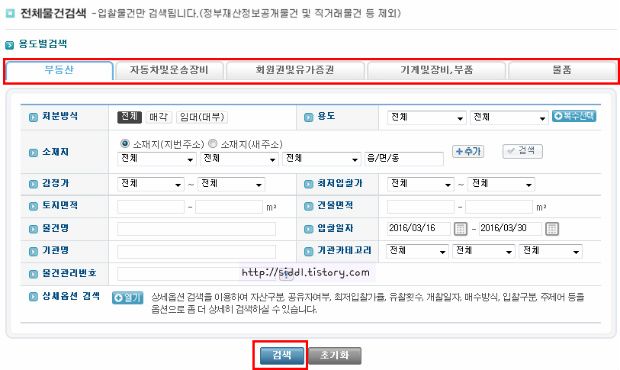The height and width of the screenshot is (370, 620).
Task: Open second 소재지 region dropdown
Action: [x=239, y=159]
